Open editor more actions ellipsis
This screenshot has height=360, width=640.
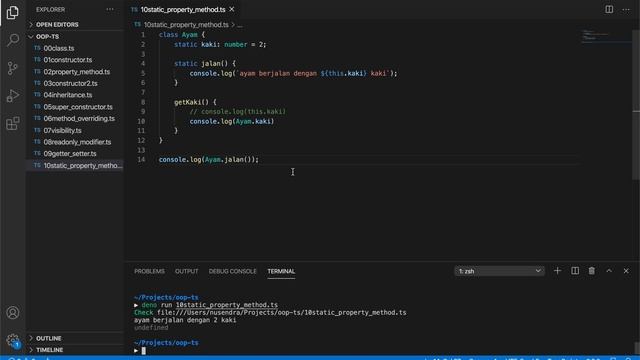[x=626, y=9]
